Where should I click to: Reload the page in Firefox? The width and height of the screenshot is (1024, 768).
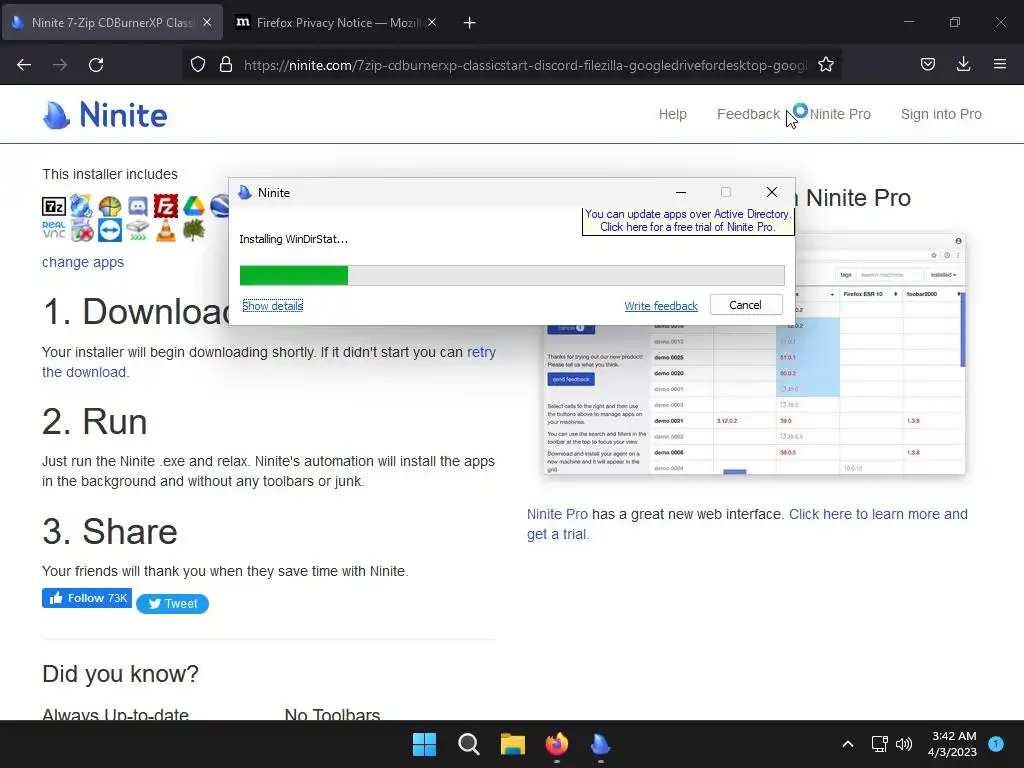pos(96,65)
